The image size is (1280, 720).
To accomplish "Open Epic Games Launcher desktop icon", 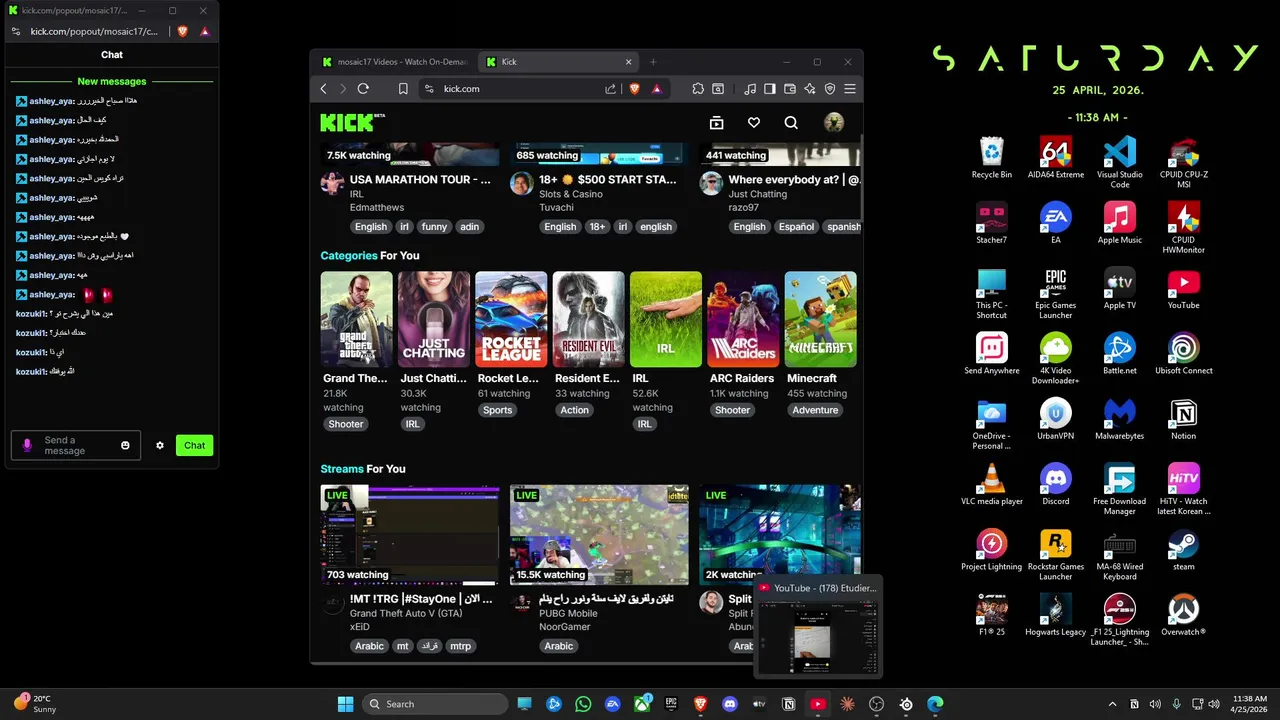I will [1056, 293].
